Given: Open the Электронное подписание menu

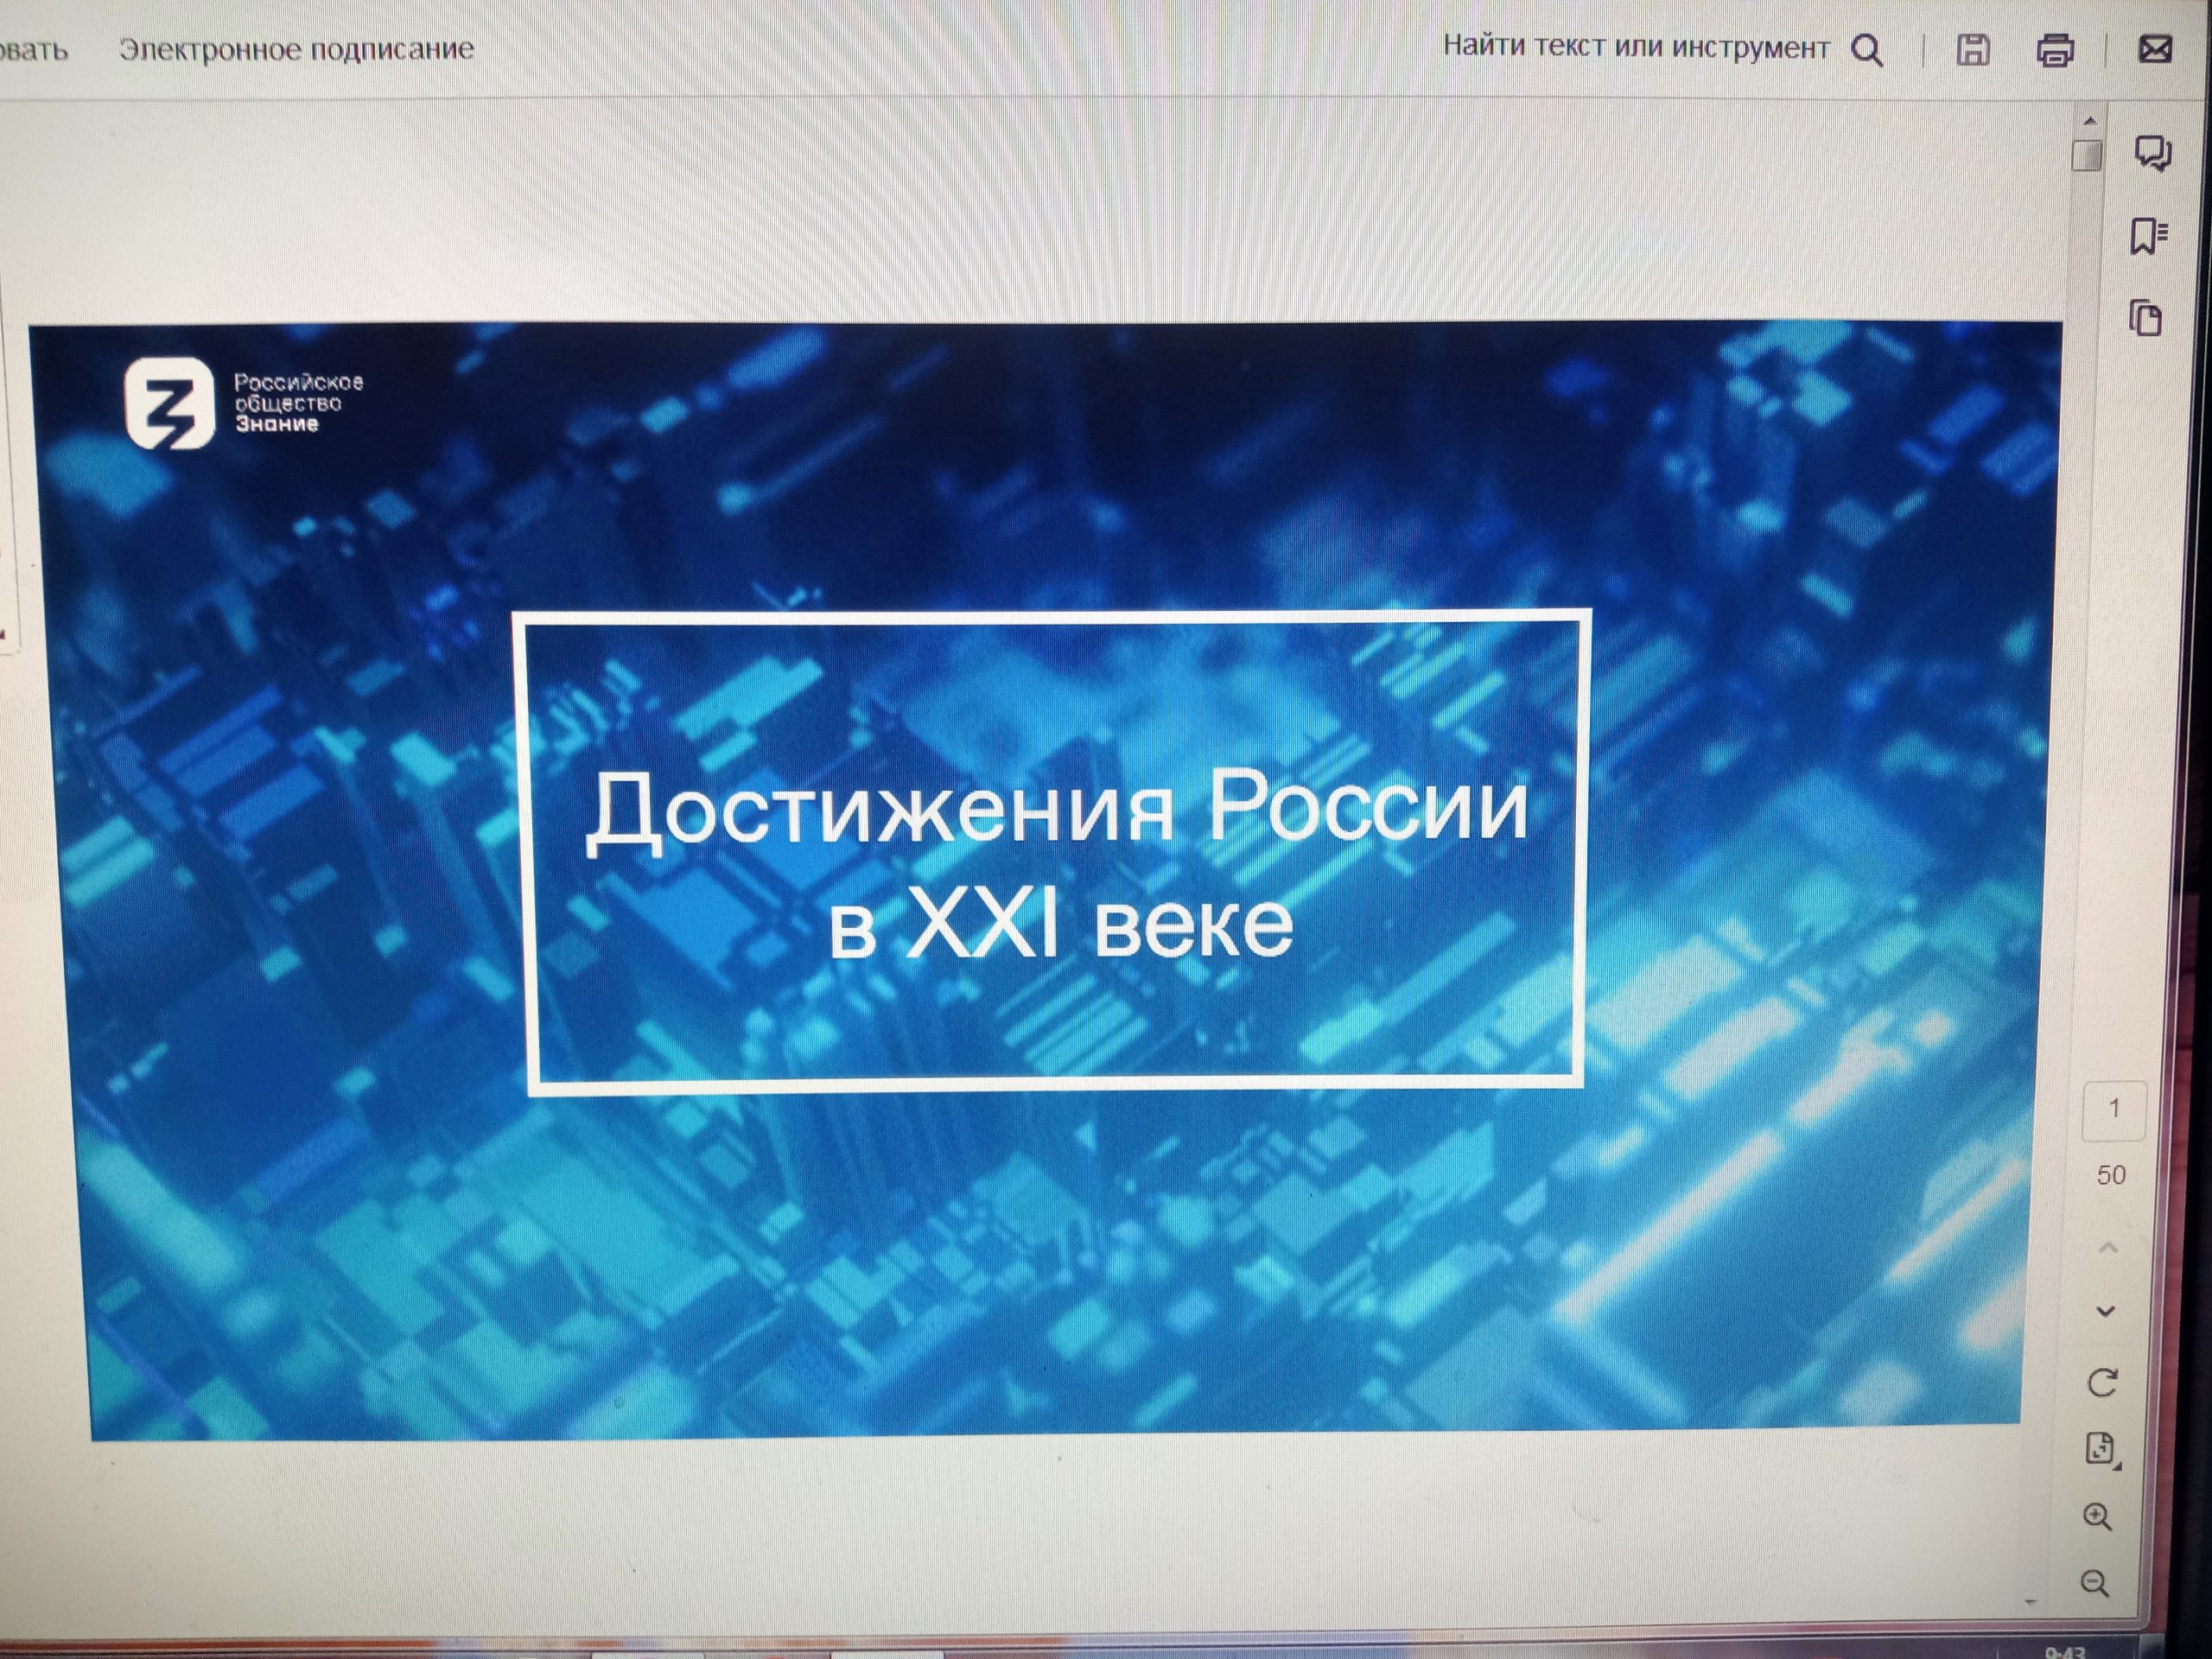Looking at the screenshot, I should [x=296, y=49].
